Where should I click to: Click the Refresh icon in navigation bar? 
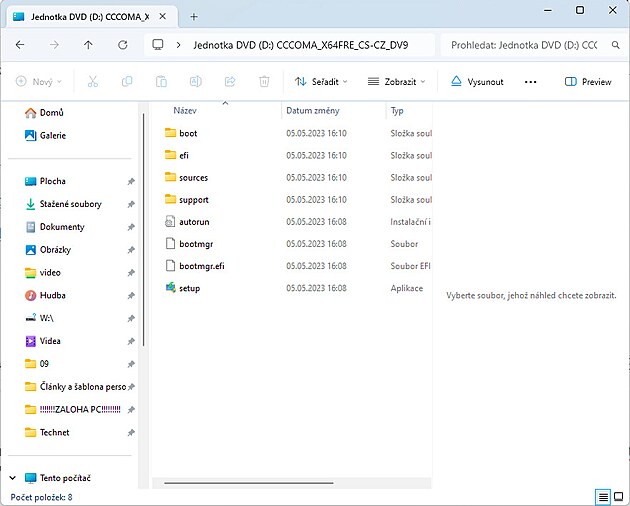(122, 45)
